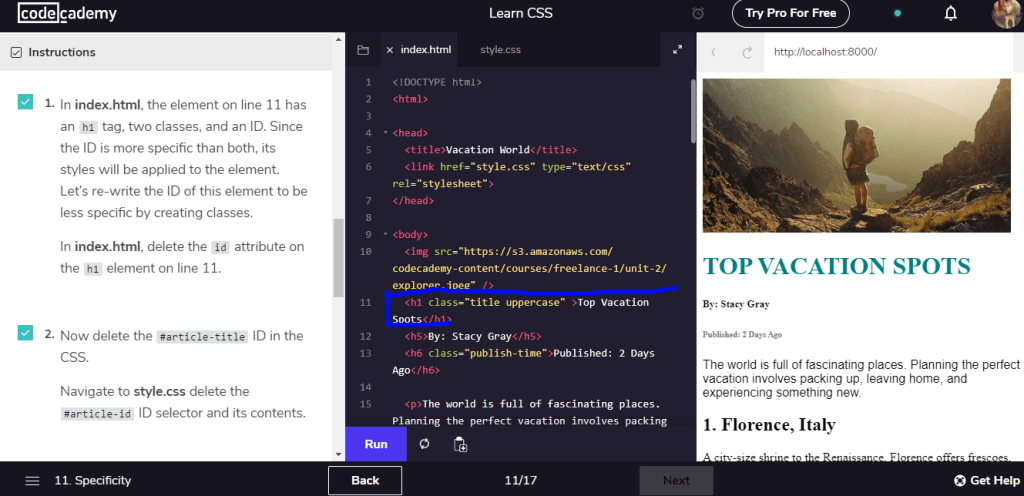Viewport: 1024px width, 496px height.
Task: Click Try Pro For Free button
Action: click(x=791, y=14)
